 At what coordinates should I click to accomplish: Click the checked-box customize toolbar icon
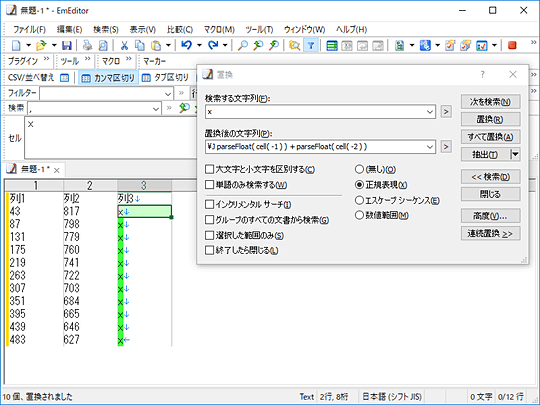click(x=481, y=45)
